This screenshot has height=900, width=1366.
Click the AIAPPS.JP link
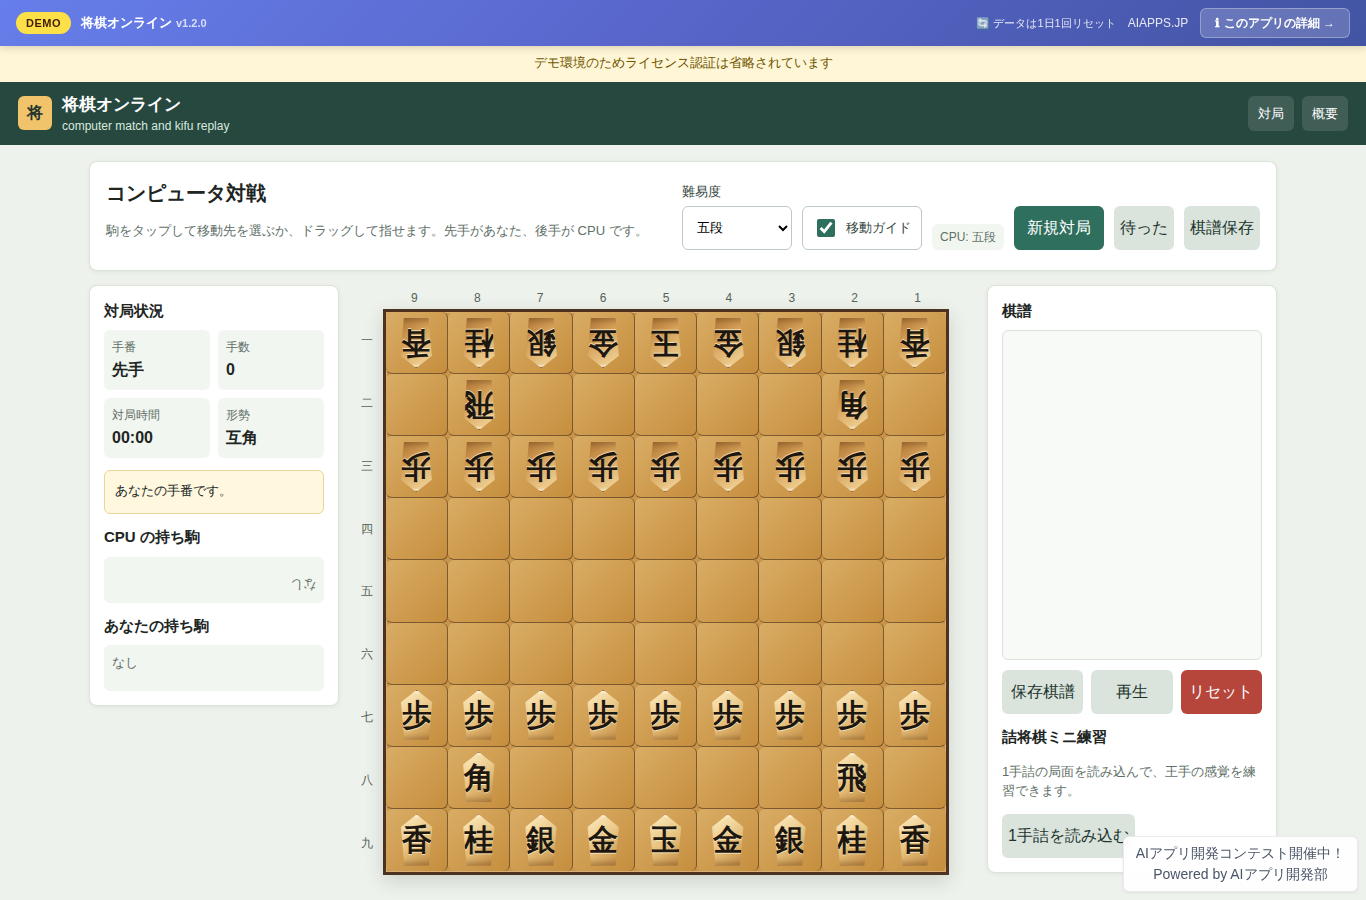click(1158, 23)
